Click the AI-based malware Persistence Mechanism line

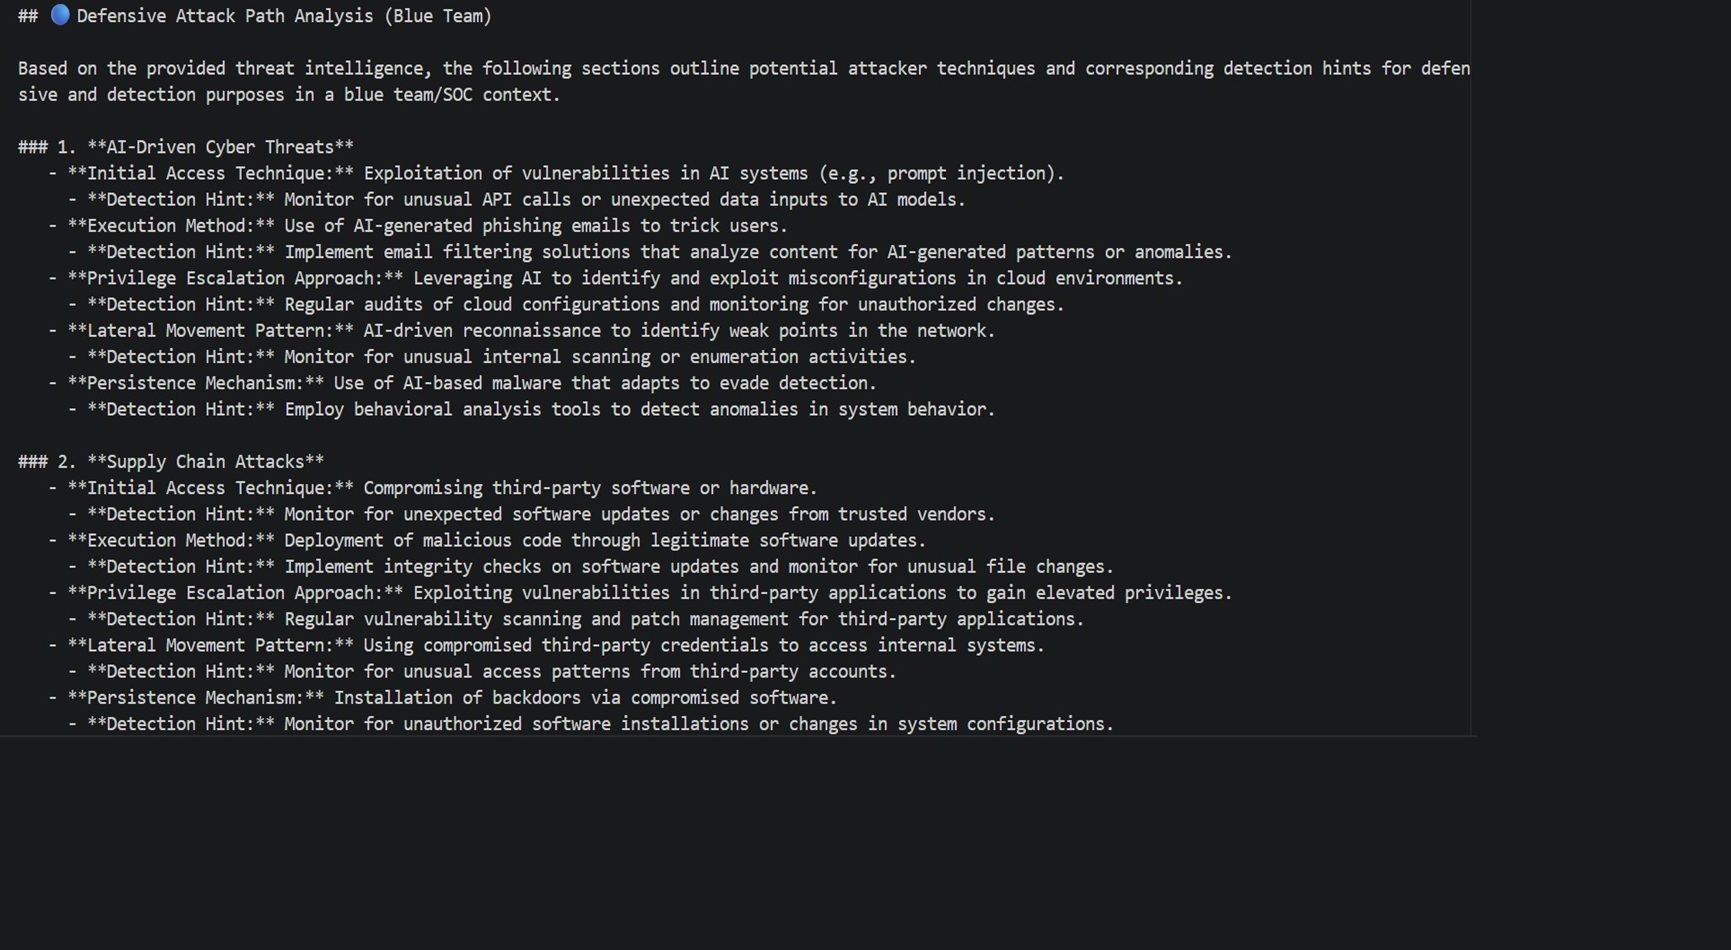tap(471, 383)
